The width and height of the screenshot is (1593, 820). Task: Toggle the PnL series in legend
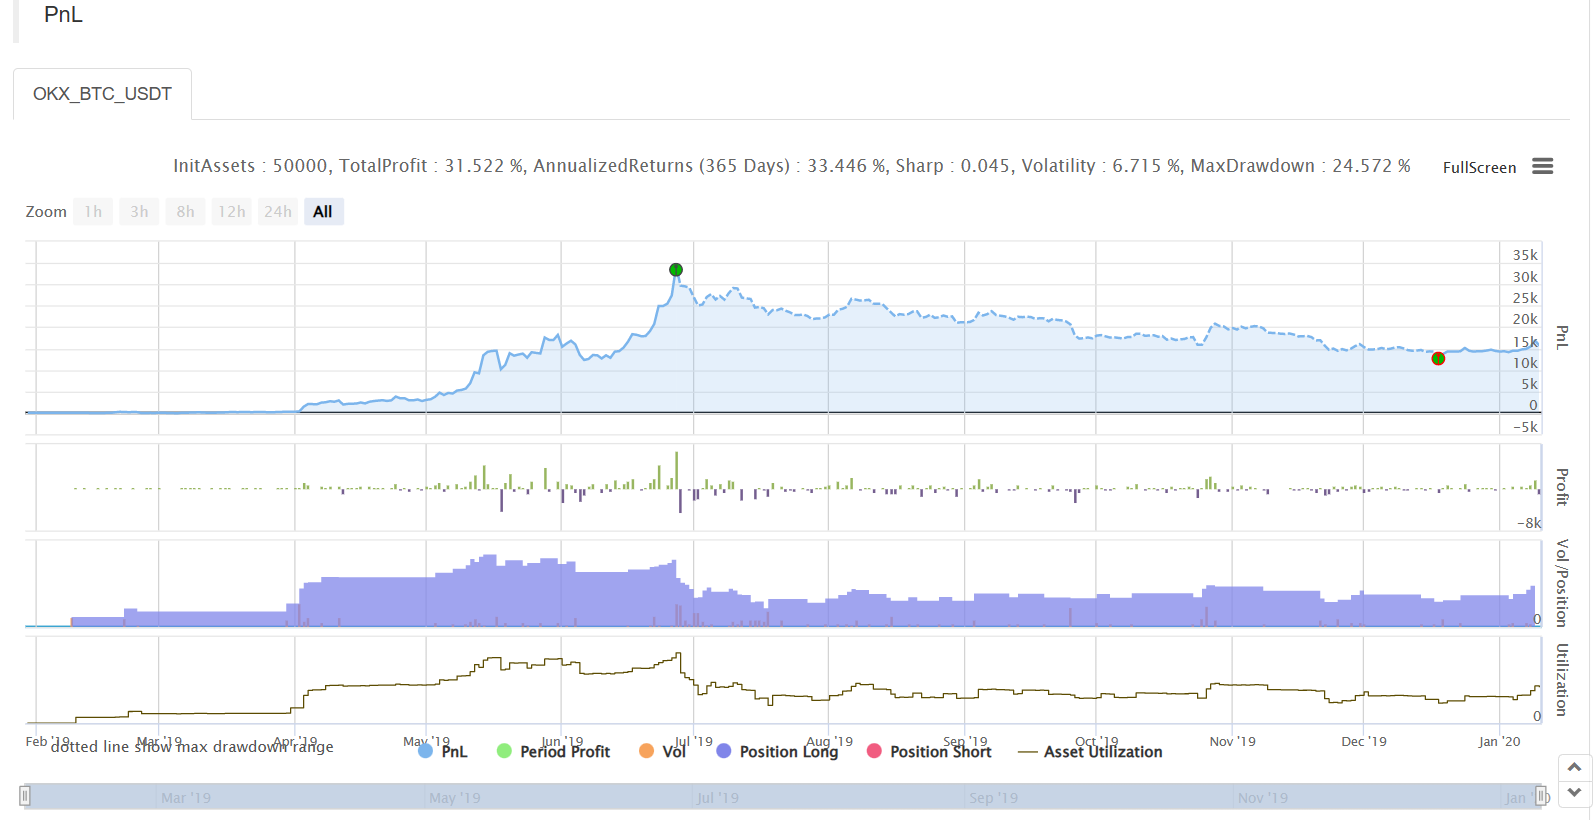[x=443, y=751]
